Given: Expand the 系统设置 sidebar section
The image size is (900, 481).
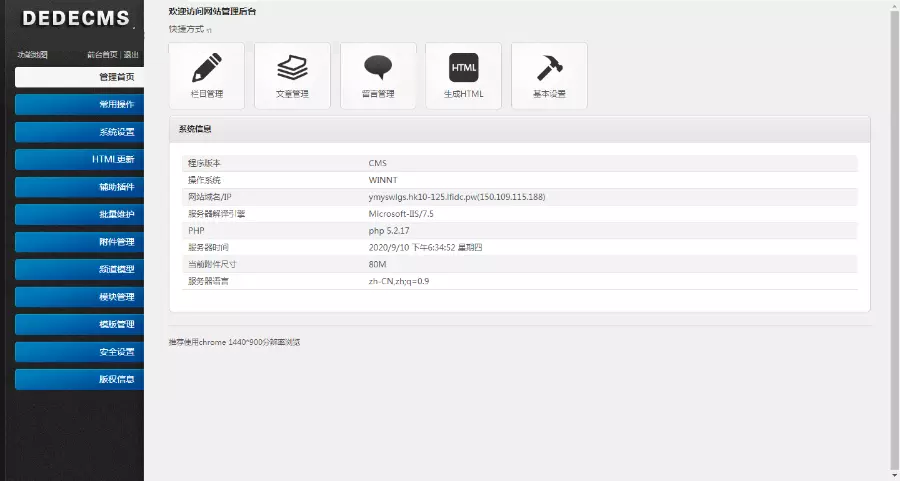Looking at the screenshot, I should coord(80,132).
